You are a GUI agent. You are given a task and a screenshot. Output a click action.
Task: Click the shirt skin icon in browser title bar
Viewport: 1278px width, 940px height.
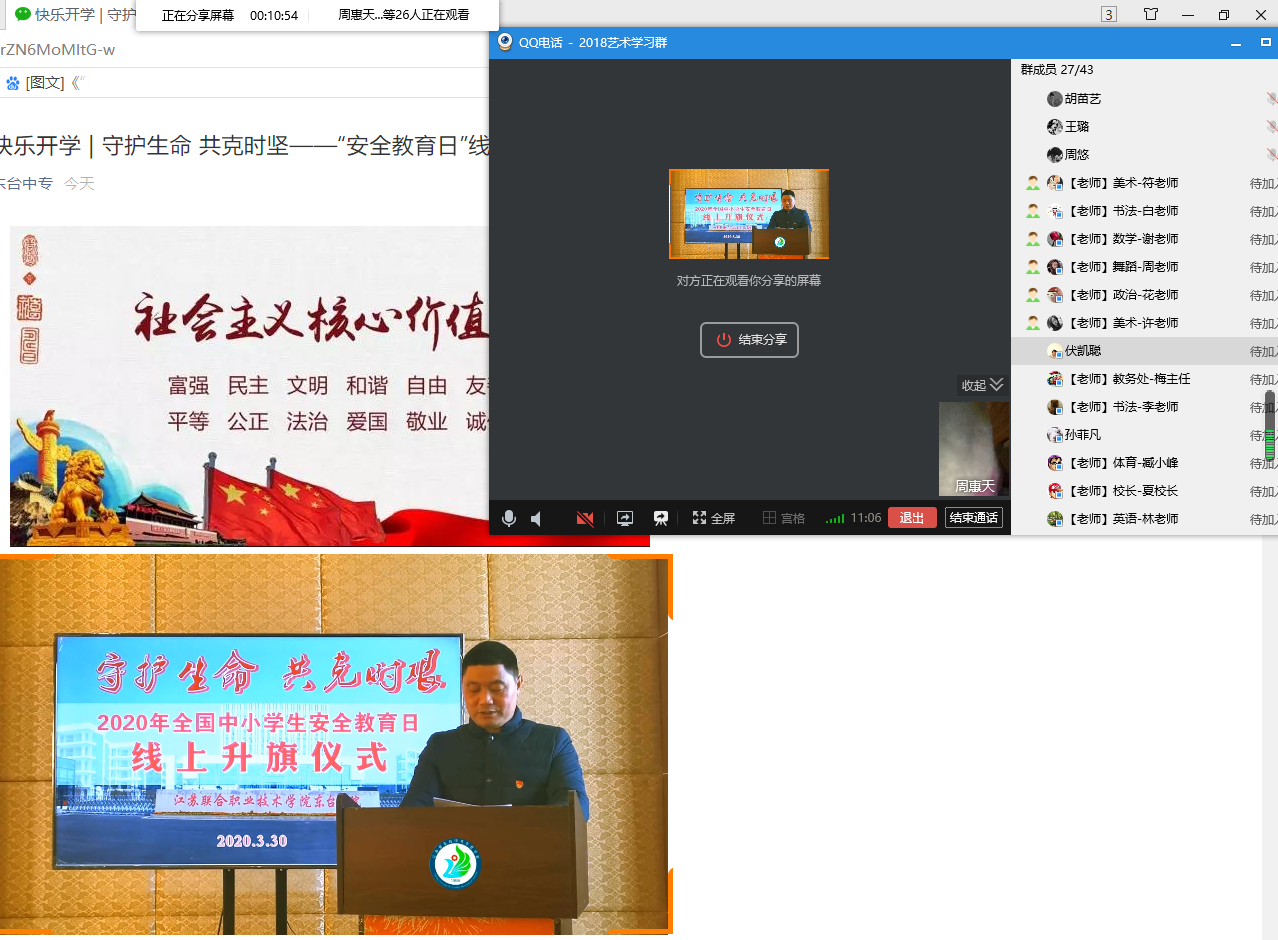(x=1151, y=14)
